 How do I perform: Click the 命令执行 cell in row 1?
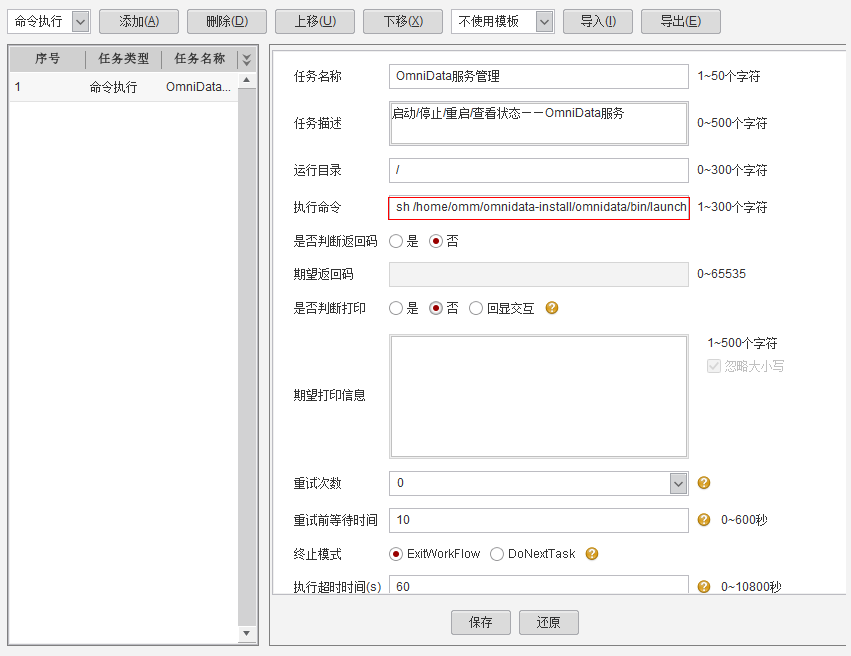pos(113,87)
